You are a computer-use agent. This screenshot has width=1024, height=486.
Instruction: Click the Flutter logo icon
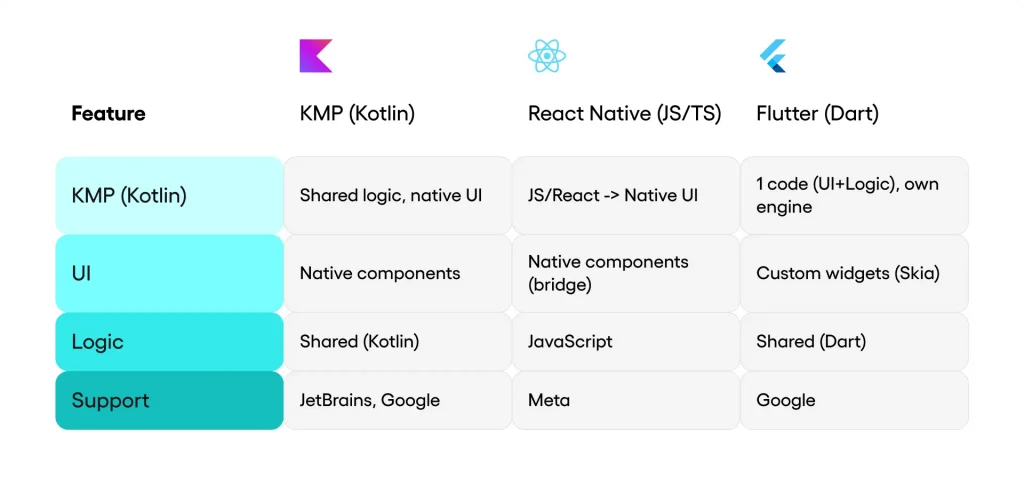tap(773, 56)
